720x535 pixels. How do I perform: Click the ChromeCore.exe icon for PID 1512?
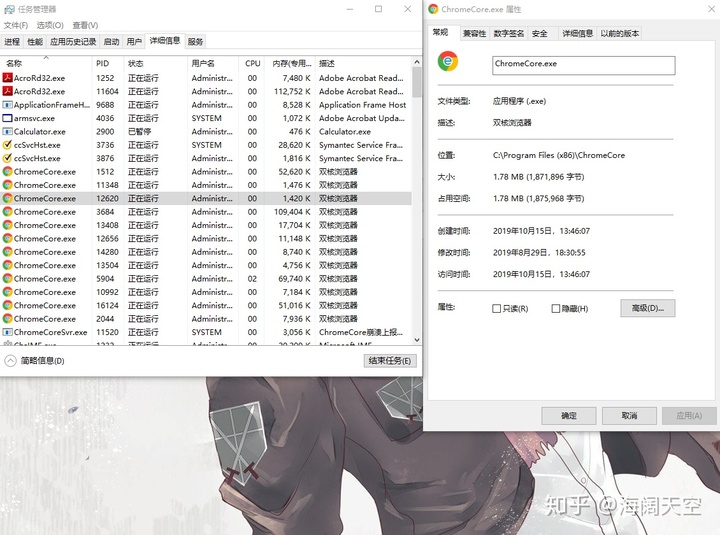coord(7,171)
